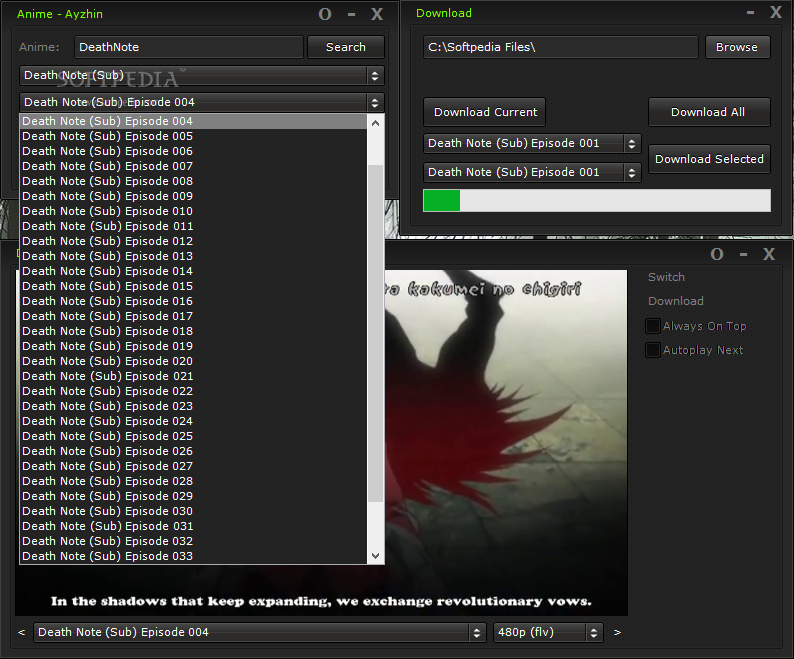
Task: Choose Death Note (Sub) Episode 014
Action: pos(193,271)
